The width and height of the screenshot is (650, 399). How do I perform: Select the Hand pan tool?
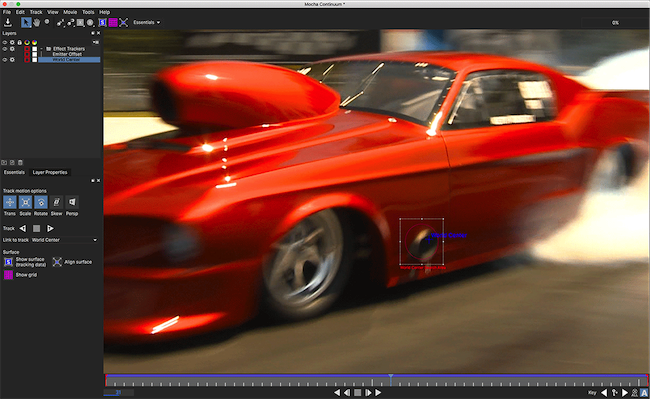pyautogui.click(x=36, y=22)
